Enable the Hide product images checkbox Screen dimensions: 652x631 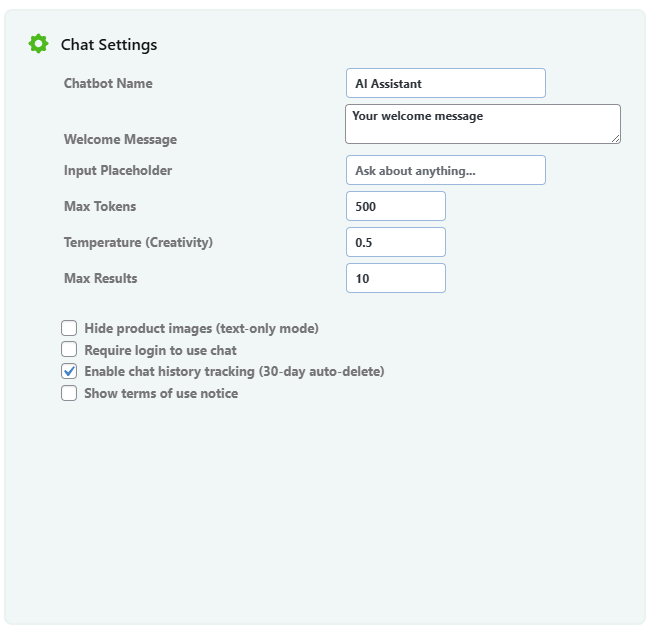point(69,328)
